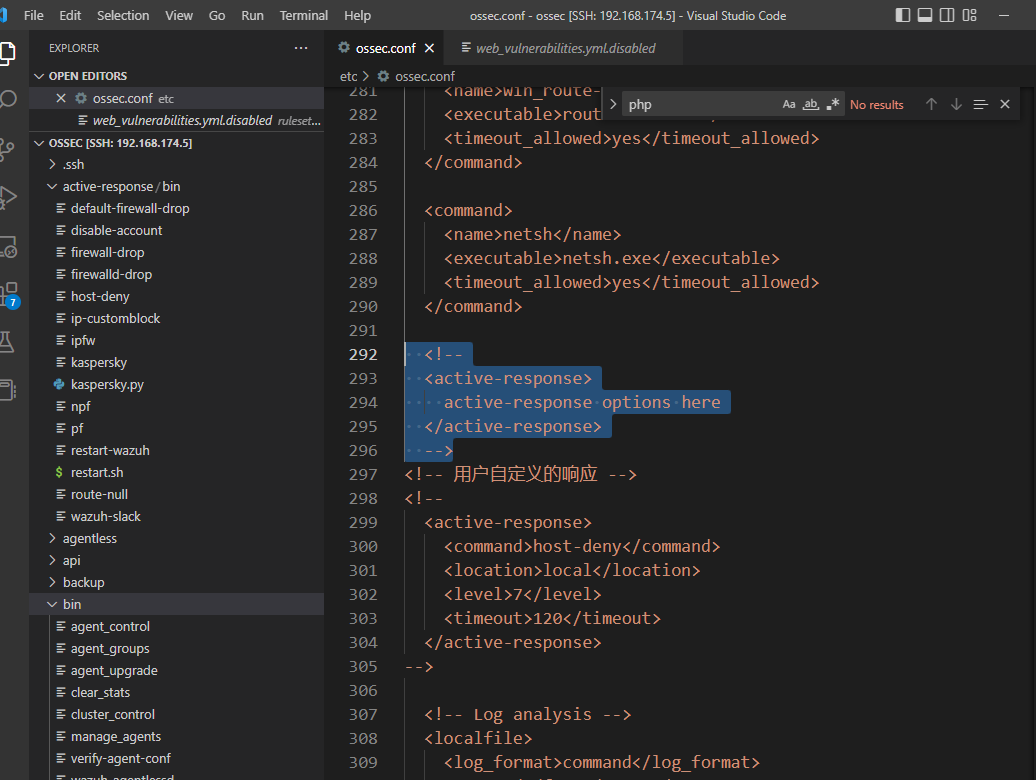The width and height of the screenshot is (1036, 780).
Task: Toggle Match Whole Word in find widget
Action: (x=811, y=104)
